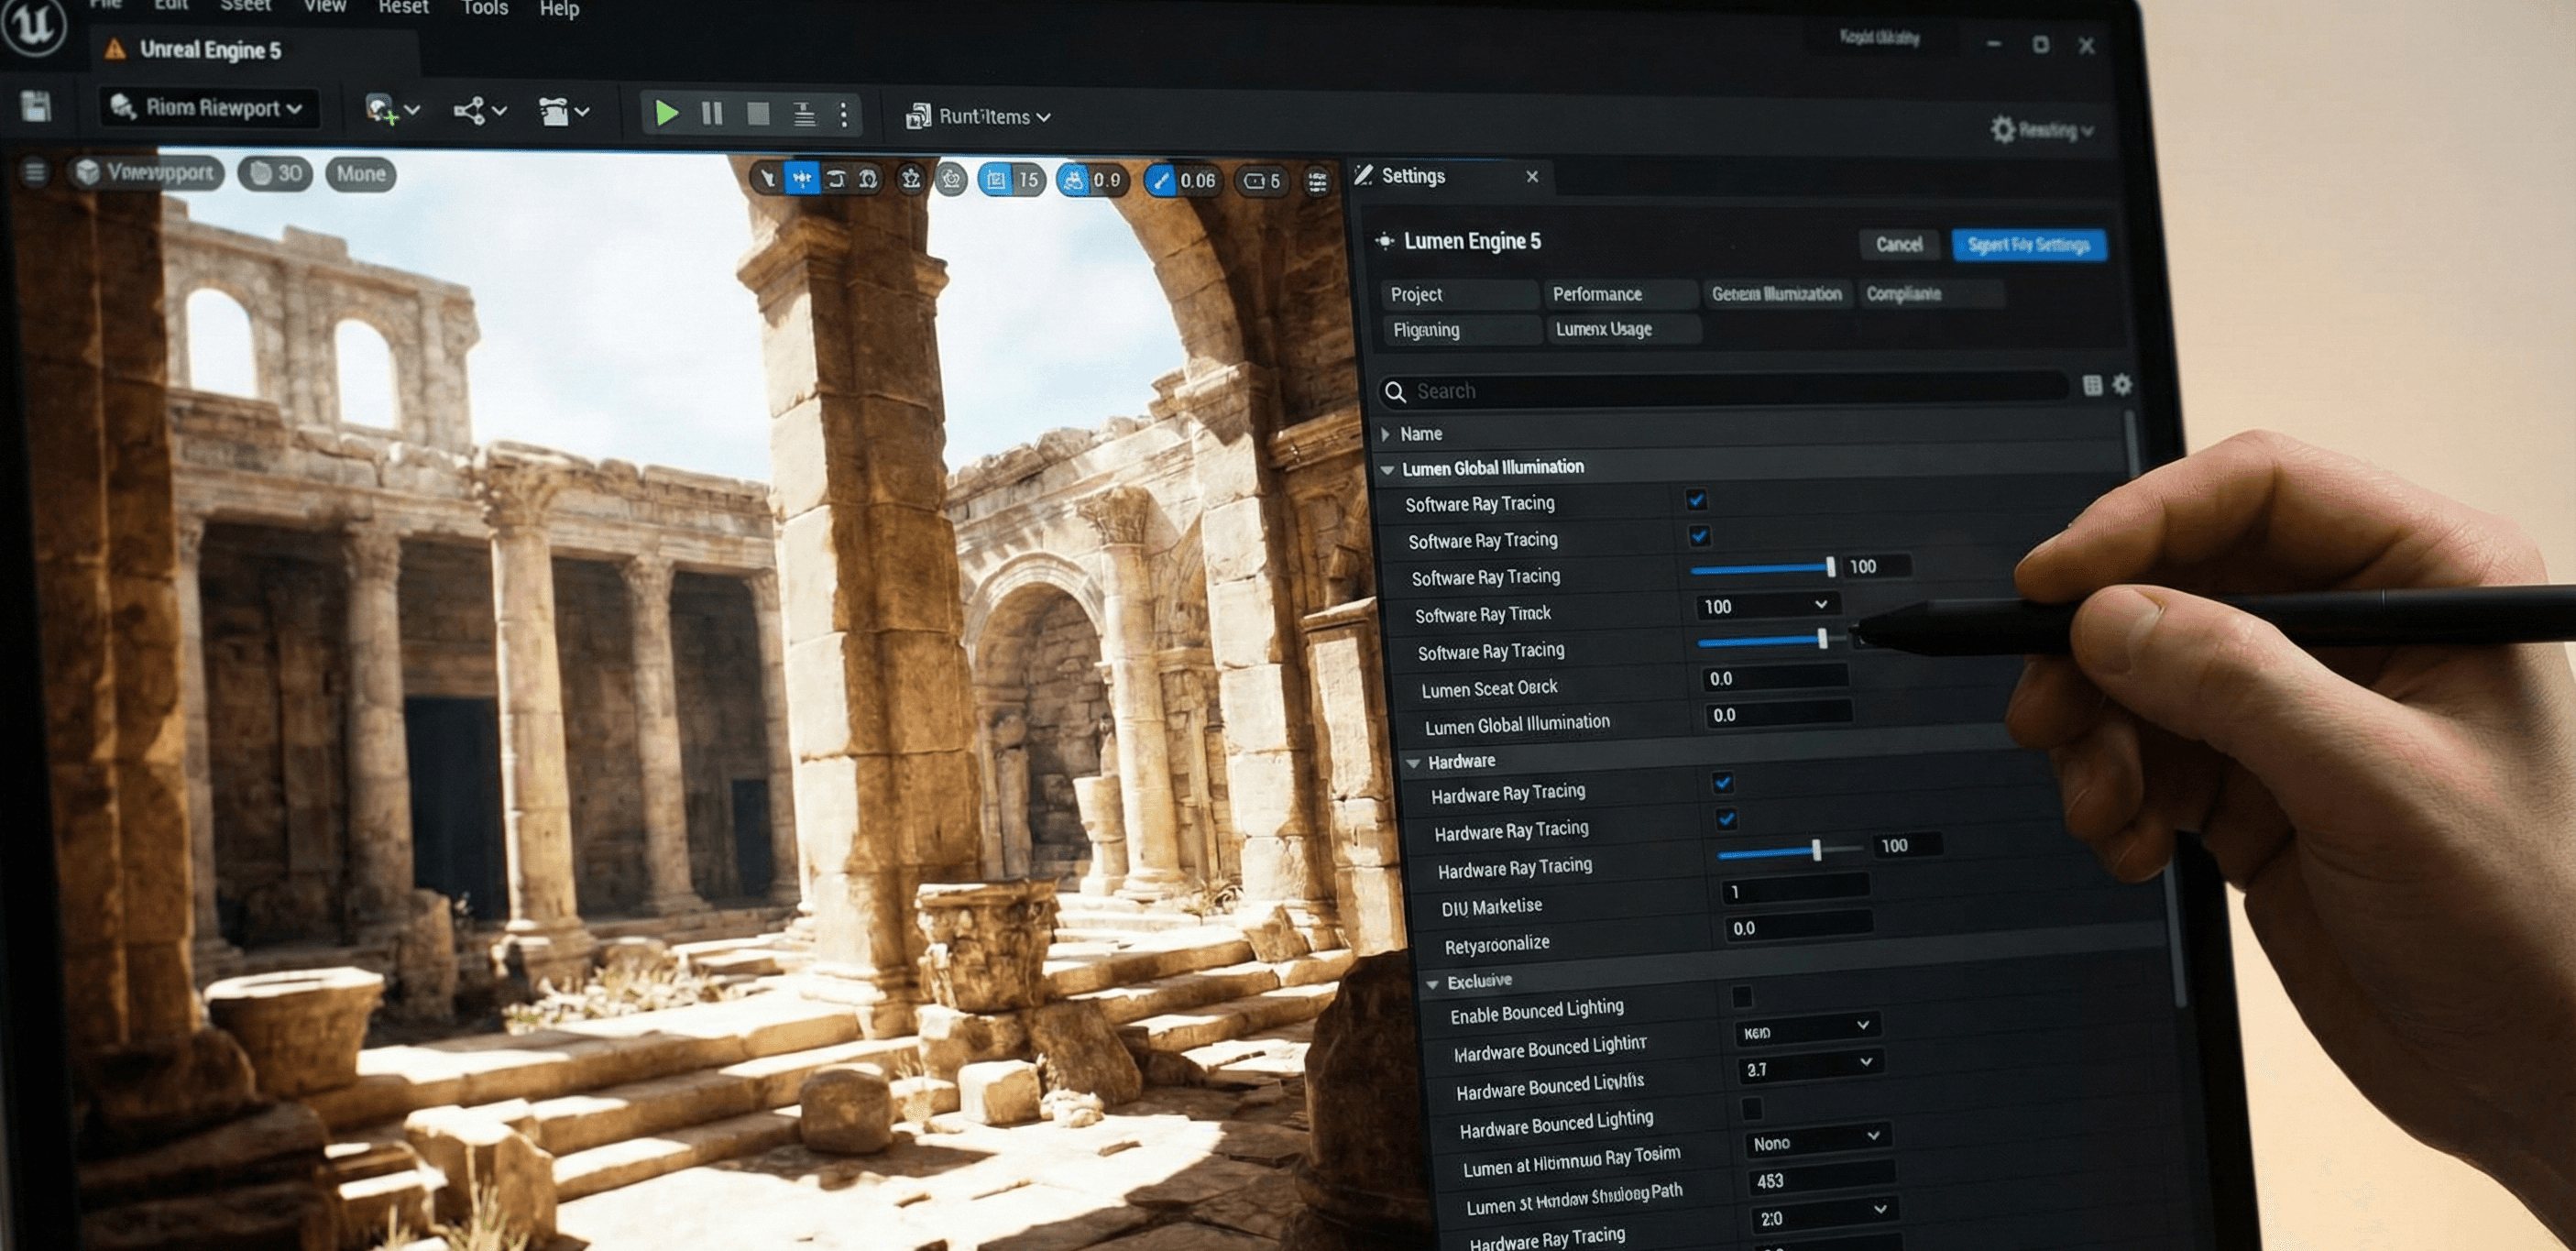Click the Save floppy disk icon

(36, 106)
